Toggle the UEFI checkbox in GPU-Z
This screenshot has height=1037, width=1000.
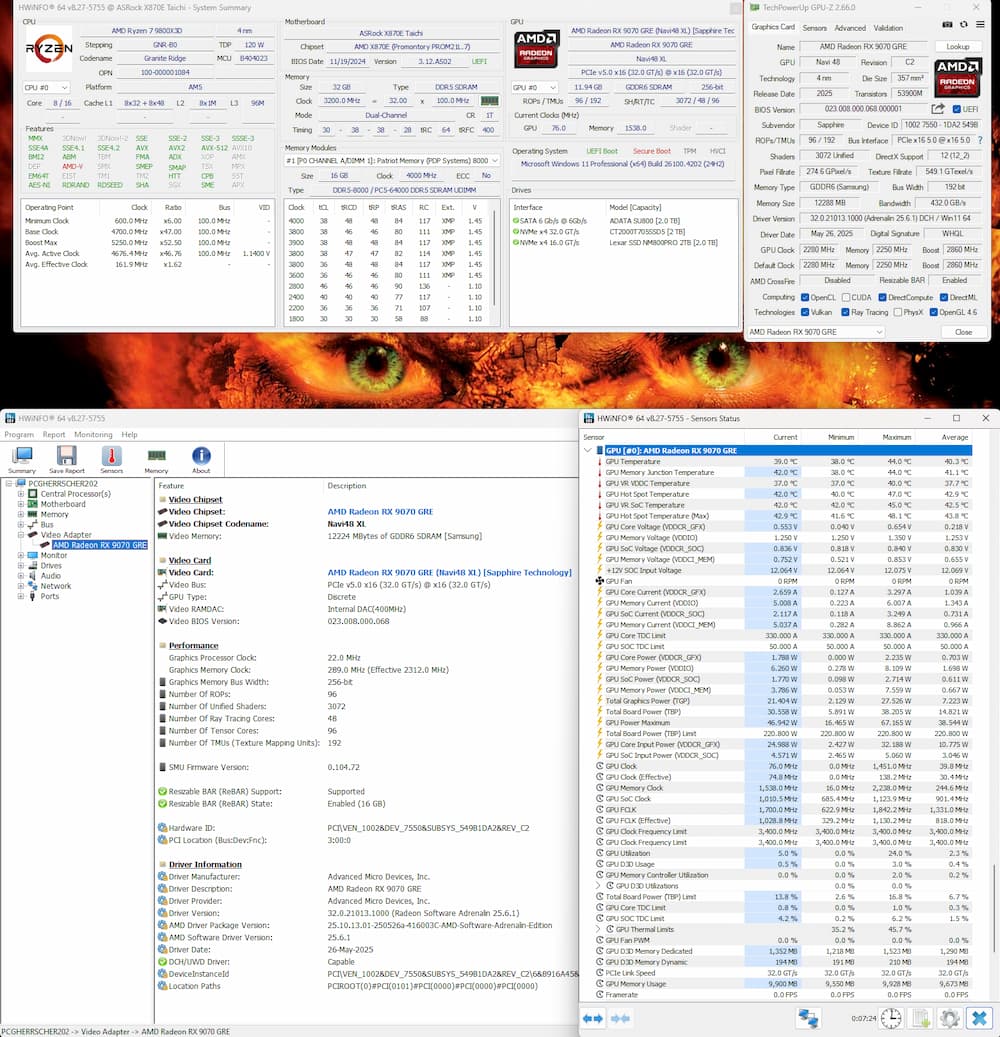pos(956,109)
